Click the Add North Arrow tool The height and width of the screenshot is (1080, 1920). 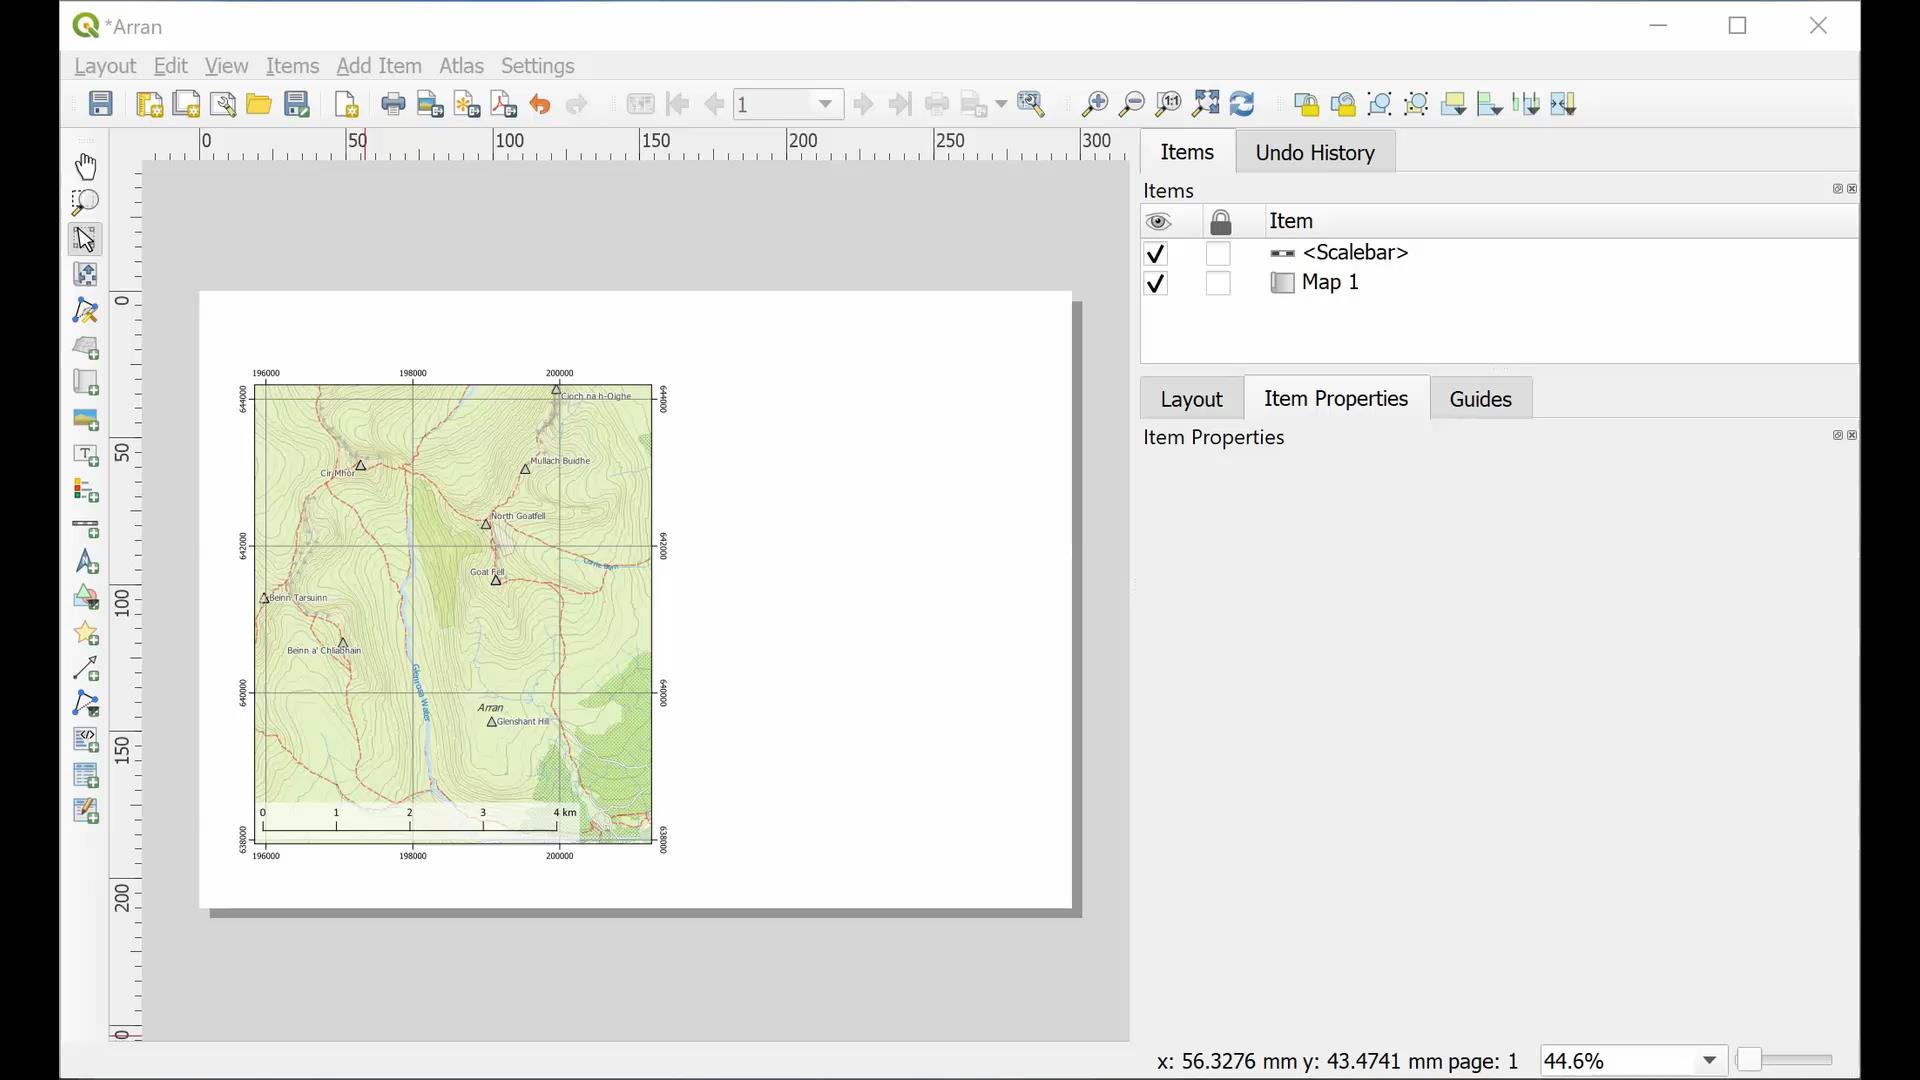click(86, 563)
